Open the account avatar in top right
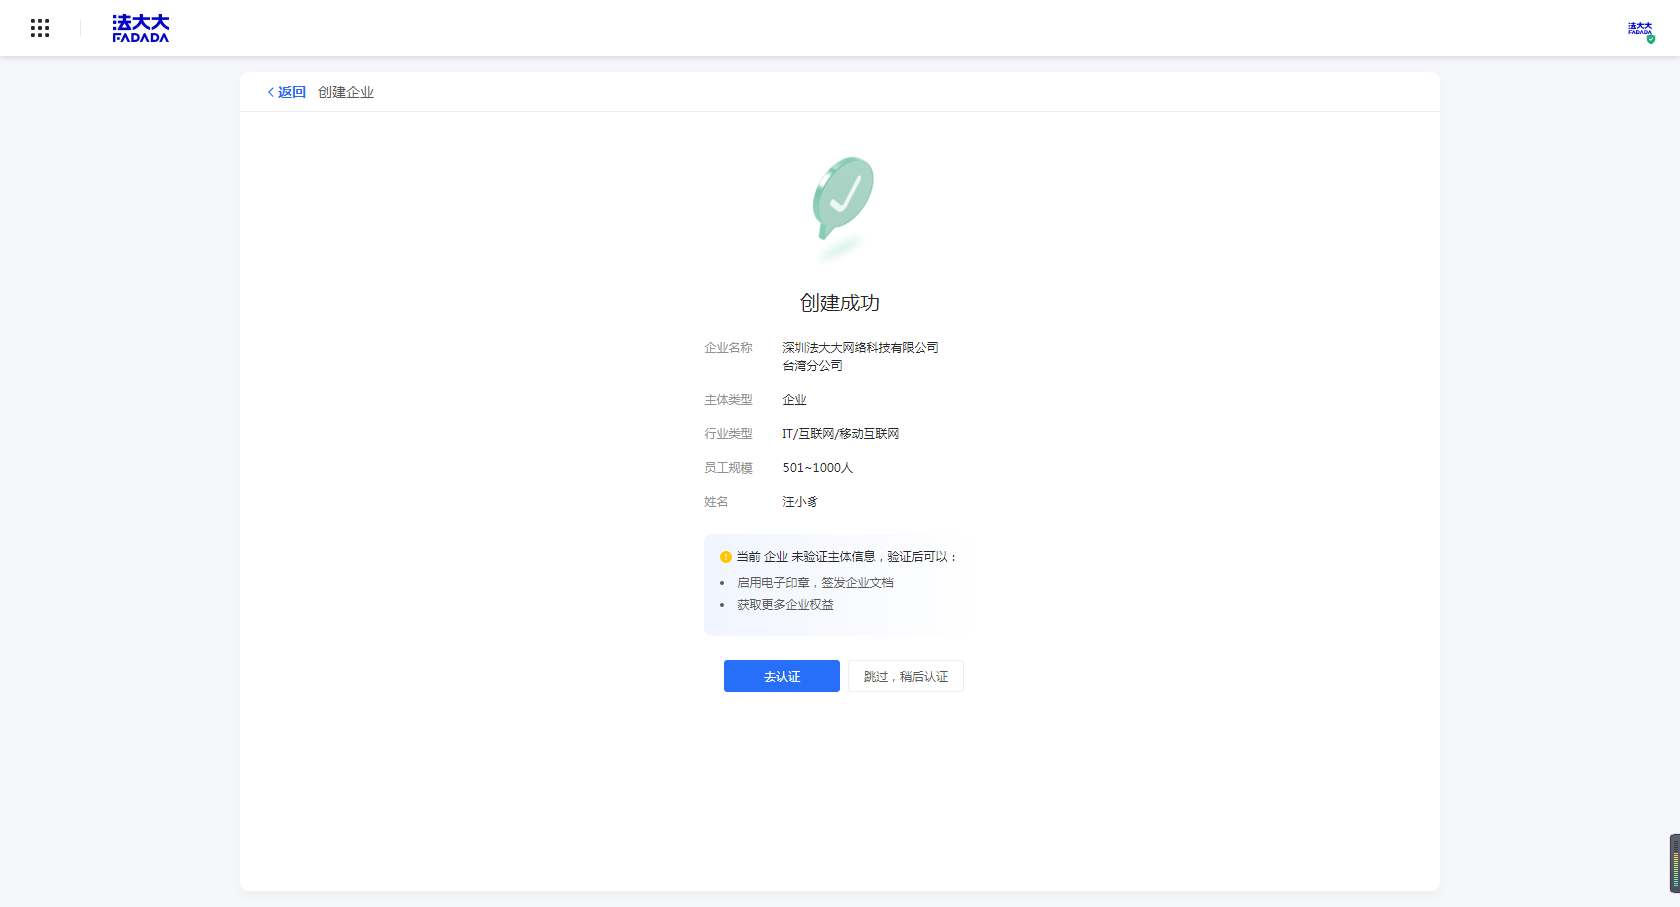The width and height of the screenshot is (1680, 907). point(1641,31)
